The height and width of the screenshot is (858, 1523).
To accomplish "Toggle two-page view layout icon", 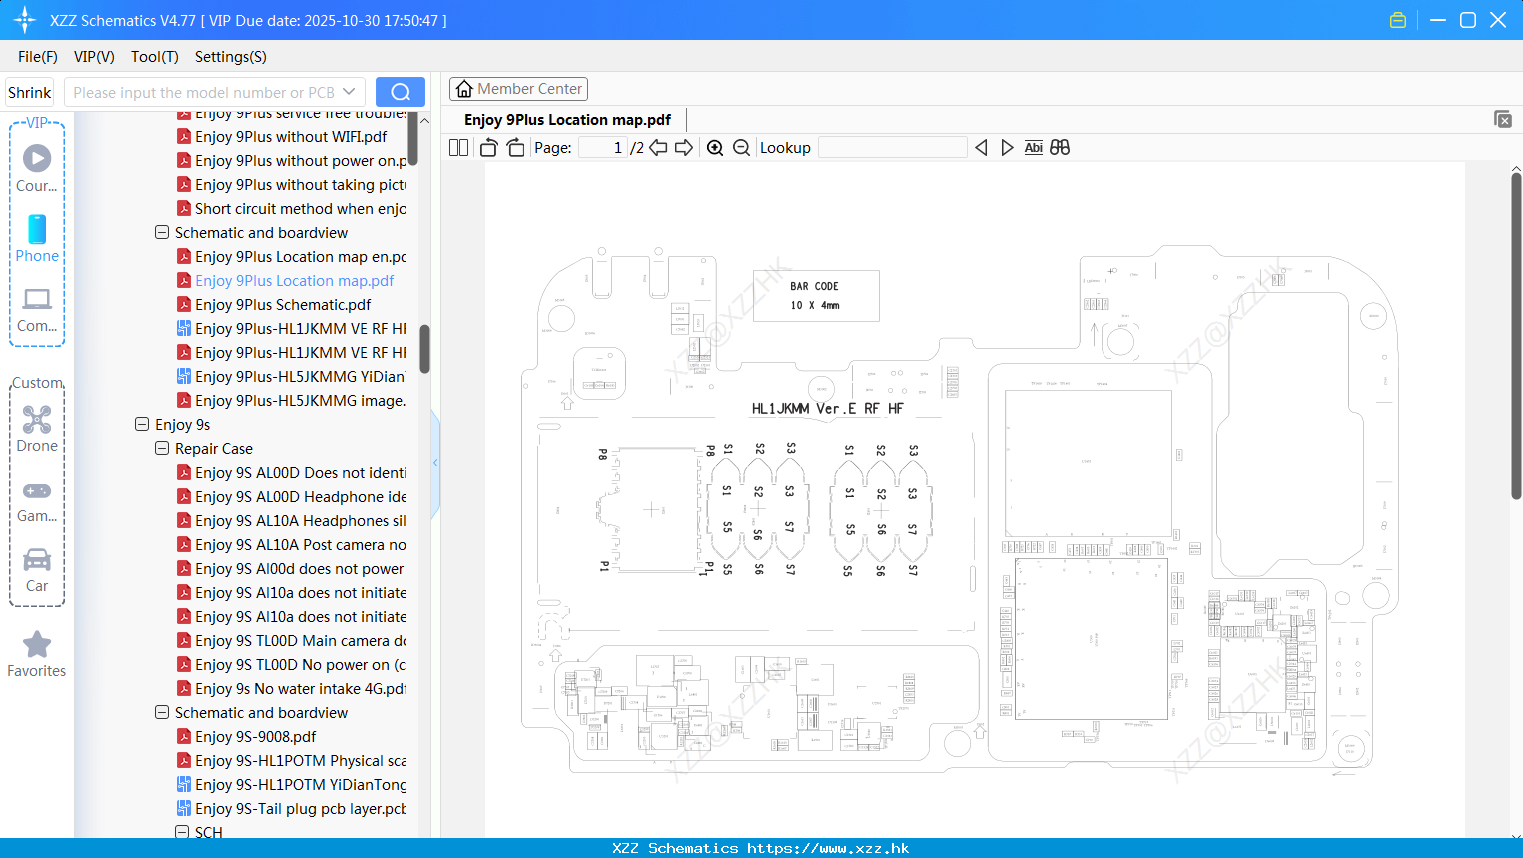I will [458, 147].
